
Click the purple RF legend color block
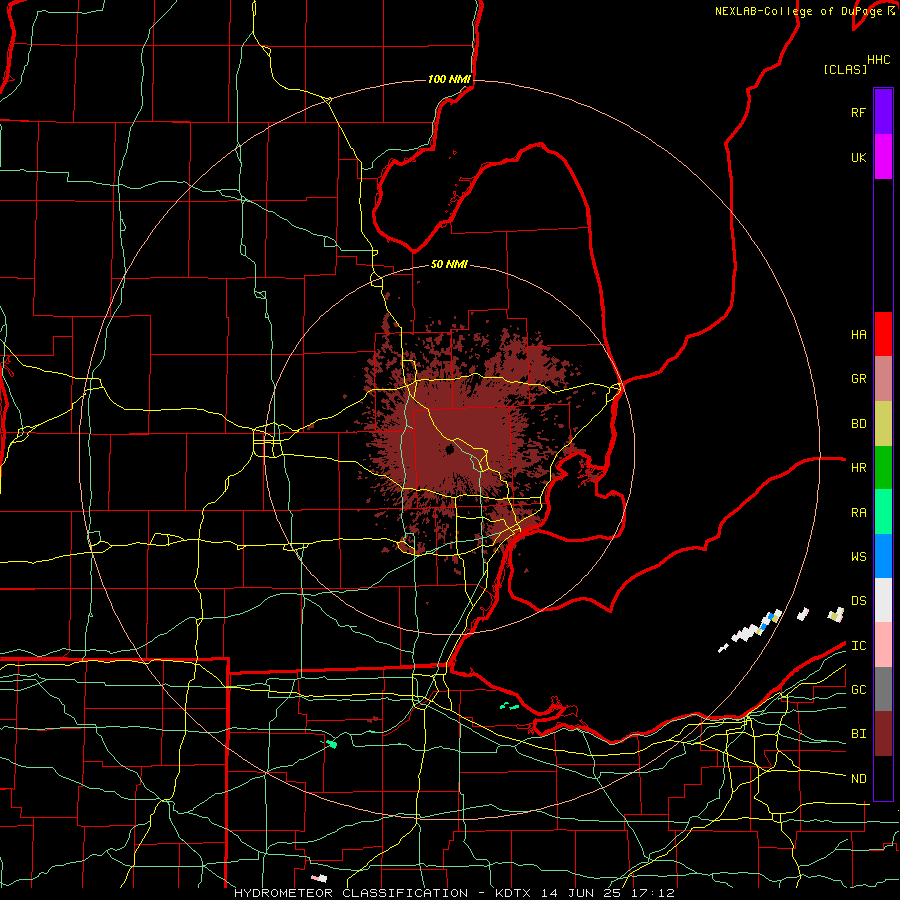point(883,112)
